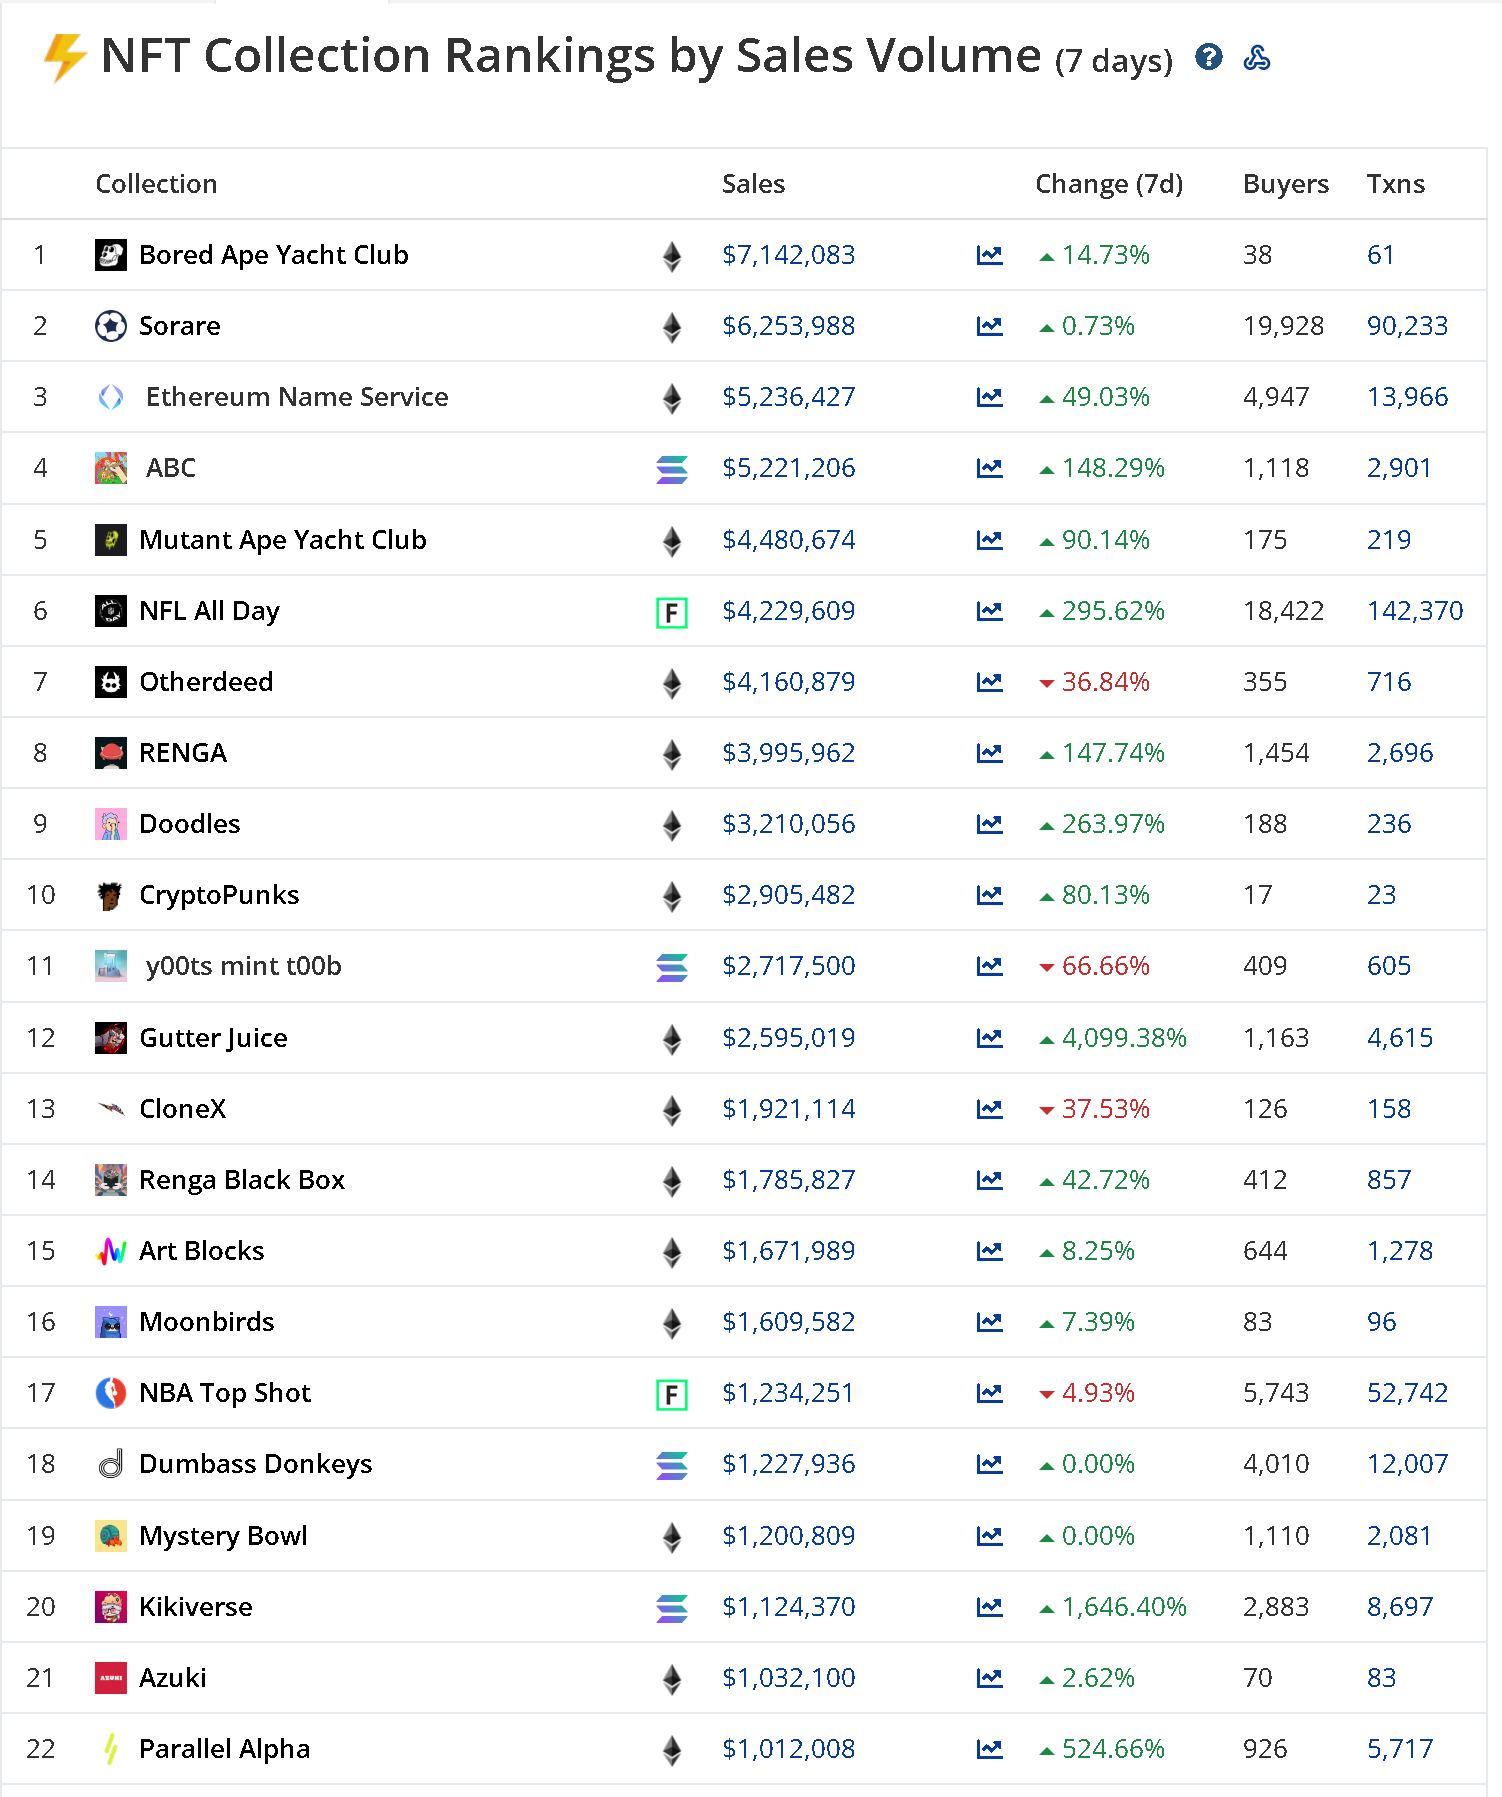Screen dimensions: 1502x1797
Task: Click the Azuki red logo thumbnail
Action: (111, 1678)
